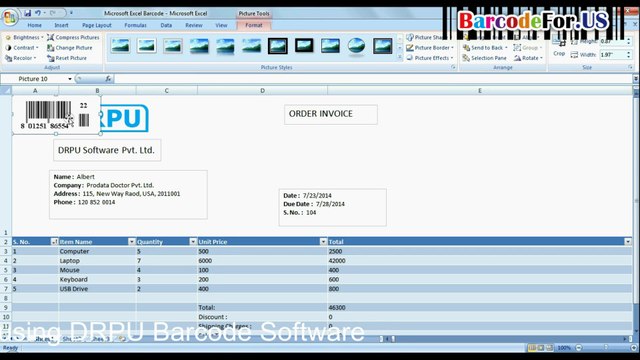
Task: Select cell containing USB Drive
Action: tap(97, 289)
